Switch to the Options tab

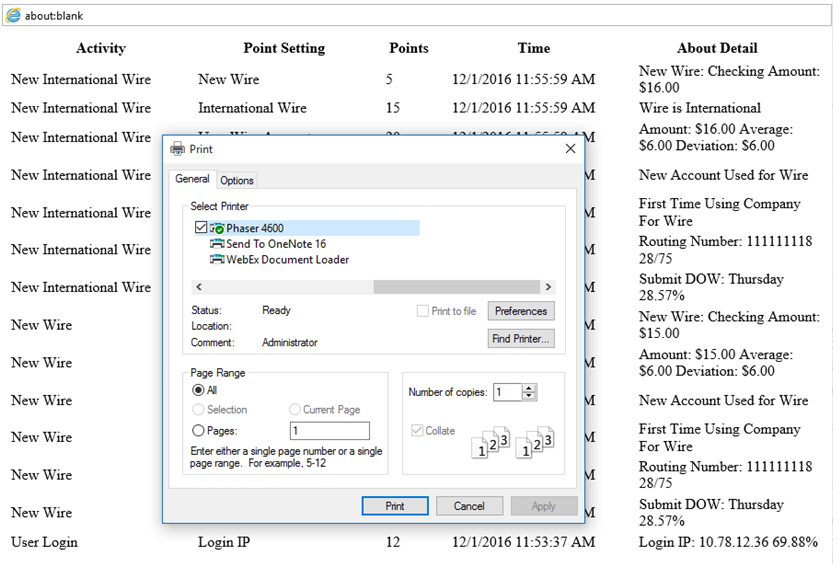click(x=237, y=180)
